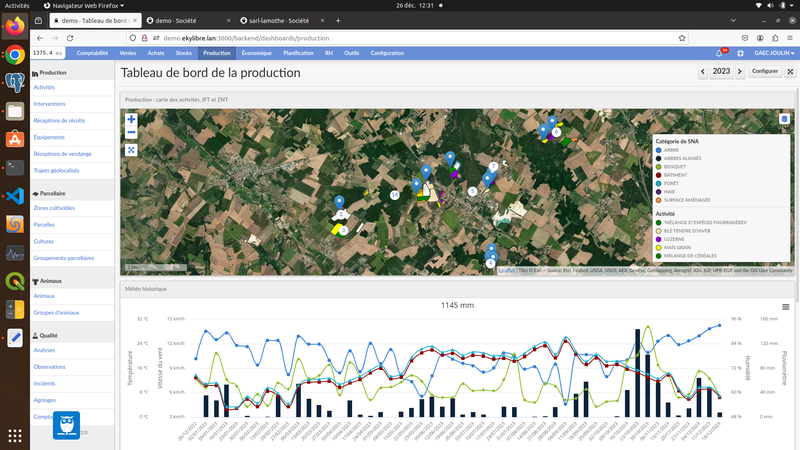Toggle fullscreen view of the map
This screenshot has width=800, height=450.
point(131,150)
